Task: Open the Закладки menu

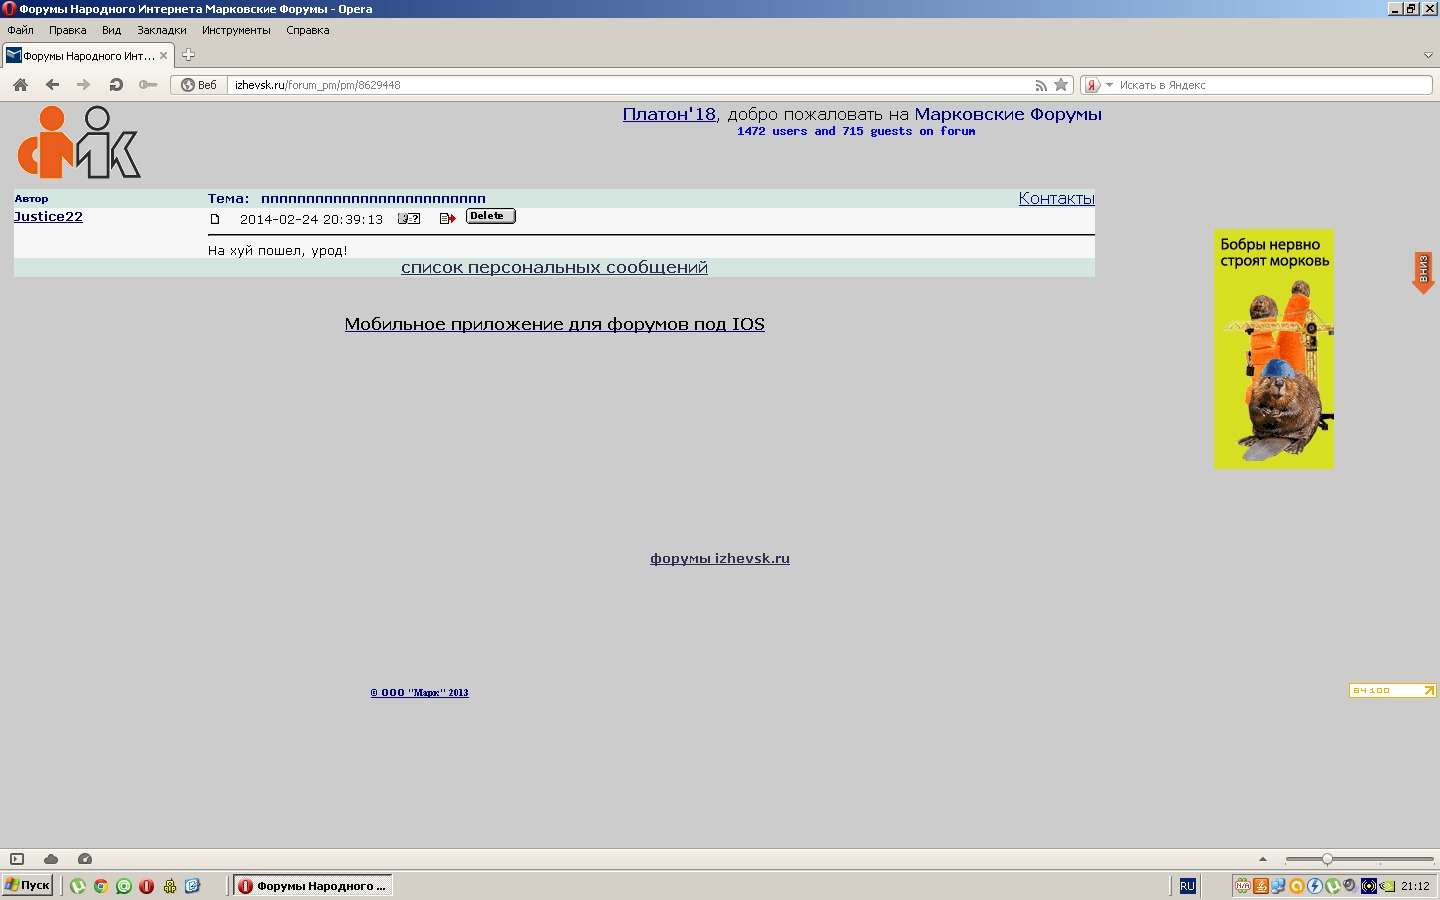Action: click(x=161, y=30)
